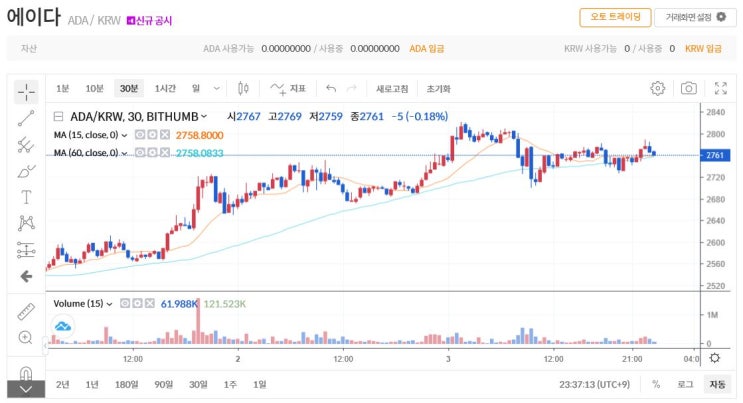
Task: Hide the MA 15 indicator with eye icon
Action: 140,135
